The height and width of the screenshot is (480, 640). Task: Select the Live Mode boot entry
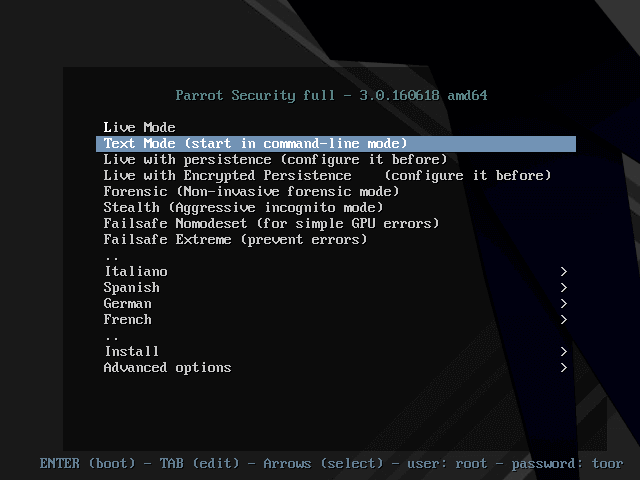(139, 127)
